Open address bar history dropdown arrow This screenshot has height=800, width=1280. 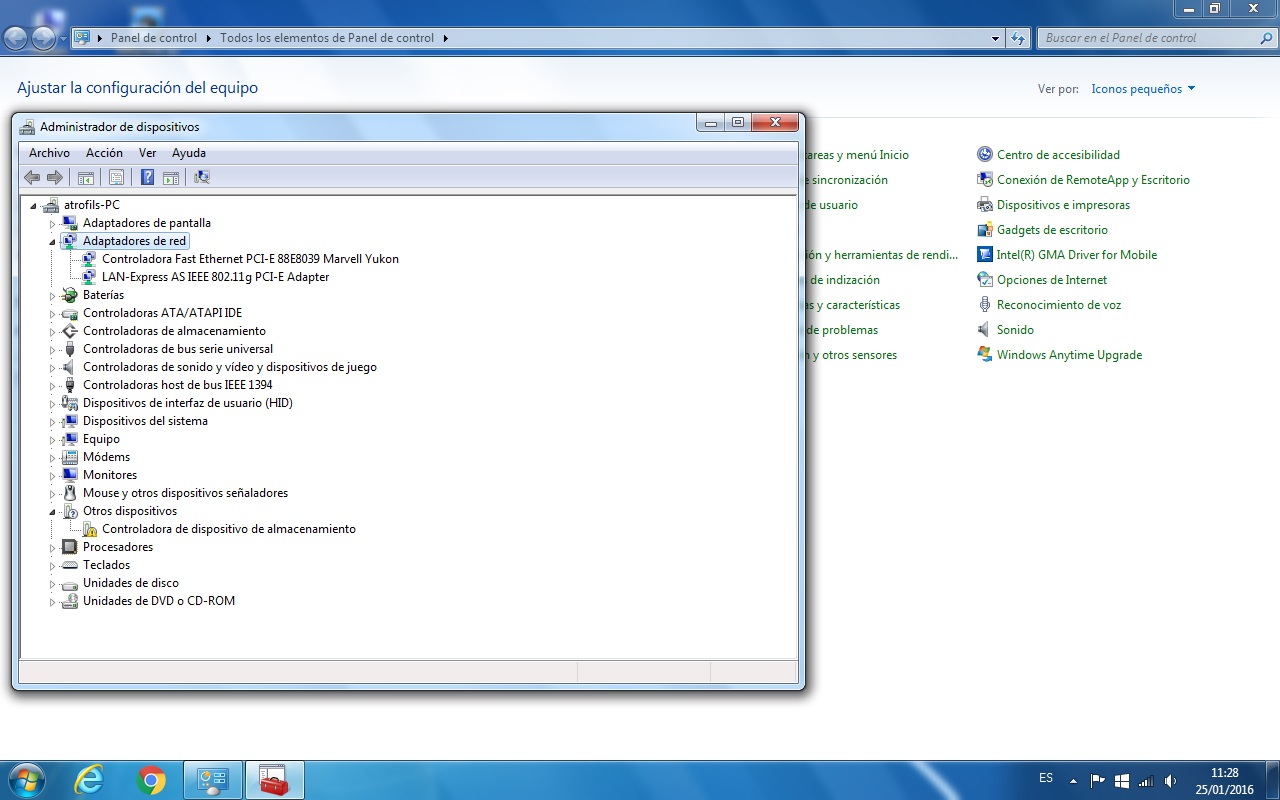[995, 38]
